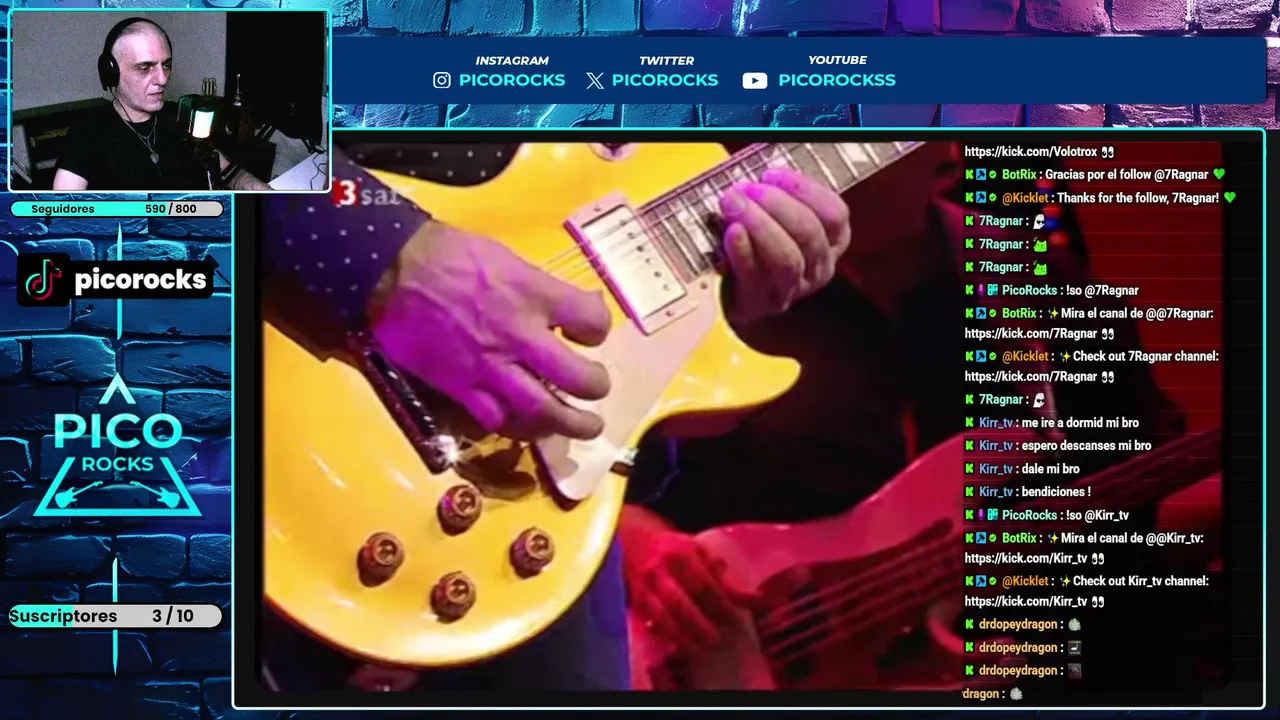Click the YouTube PICOROCKSS handle
This screenshot has height=720, width=1280.
click(837, 80)
